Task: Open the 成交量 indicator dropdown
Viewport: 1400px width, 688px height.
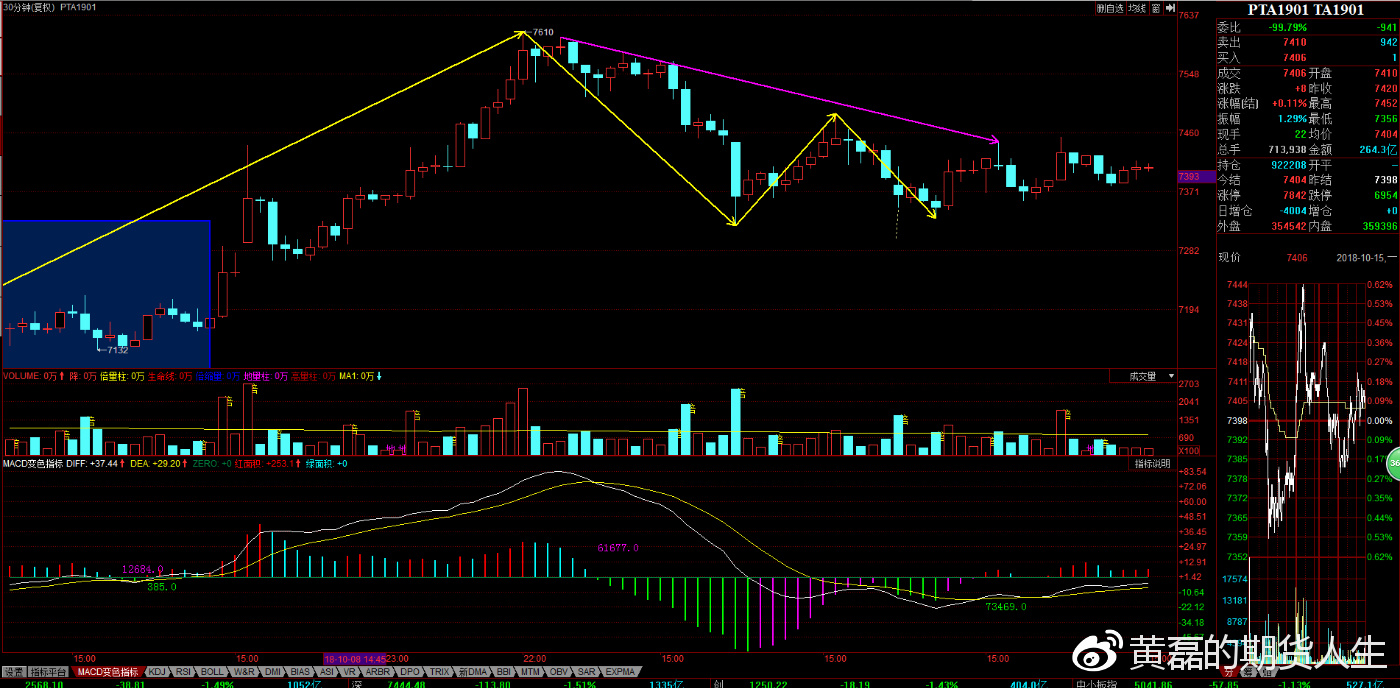Action: click(1142, 377)
